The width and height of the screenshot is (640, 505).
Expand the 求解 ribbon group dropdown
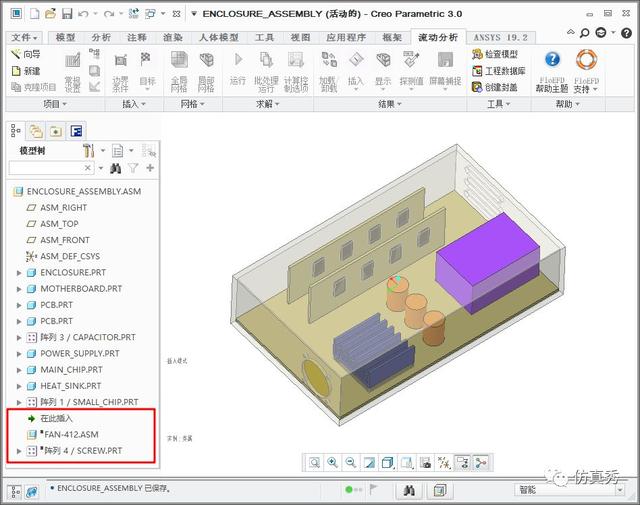click(268, 104)
